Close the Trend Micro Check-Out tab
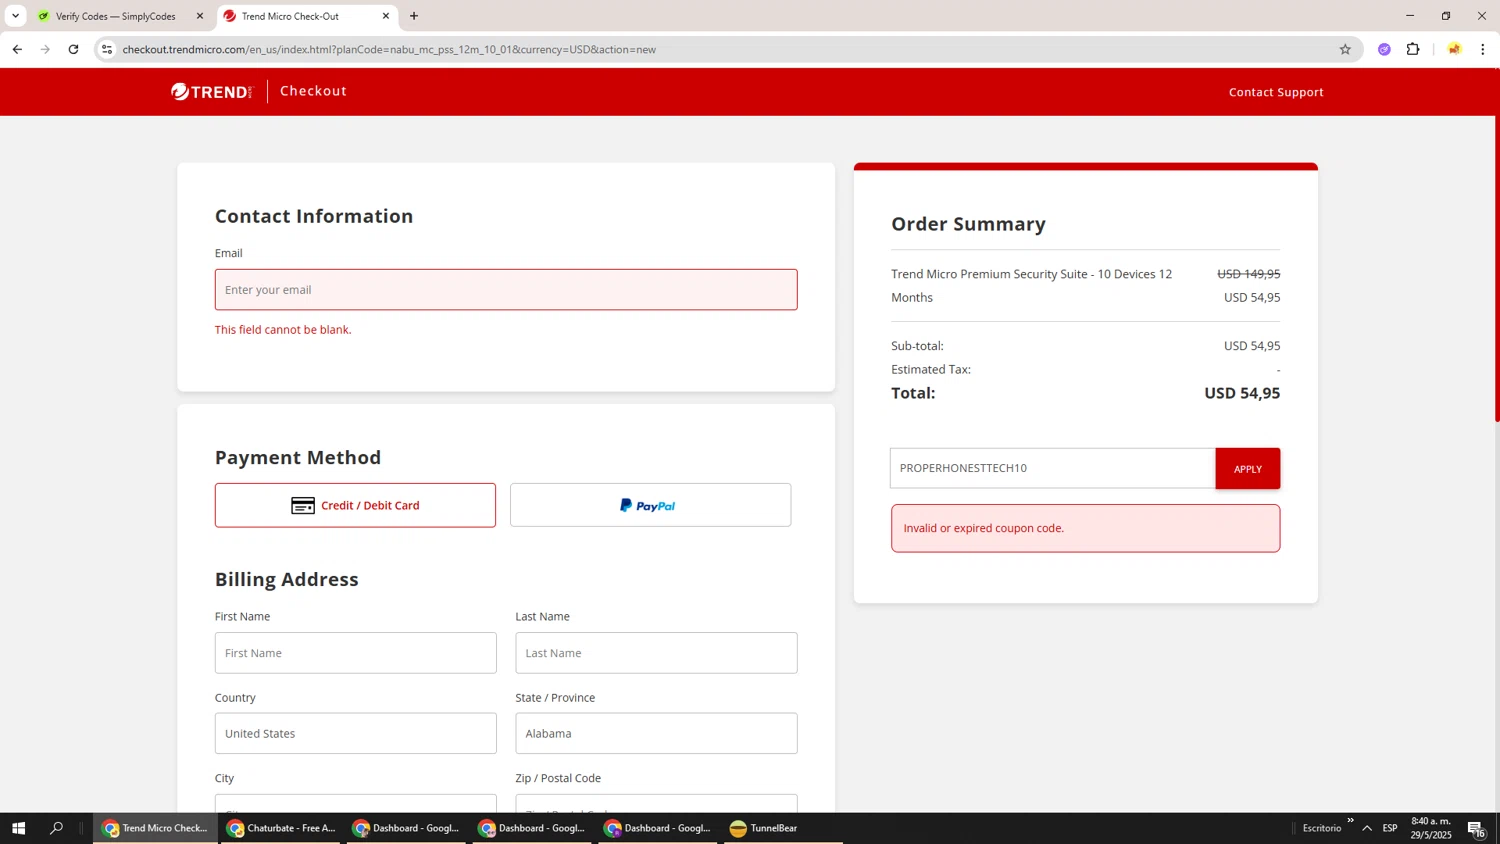Viewport: 1500px width, 844px height. pyautogui.click(x=385, y=16)
